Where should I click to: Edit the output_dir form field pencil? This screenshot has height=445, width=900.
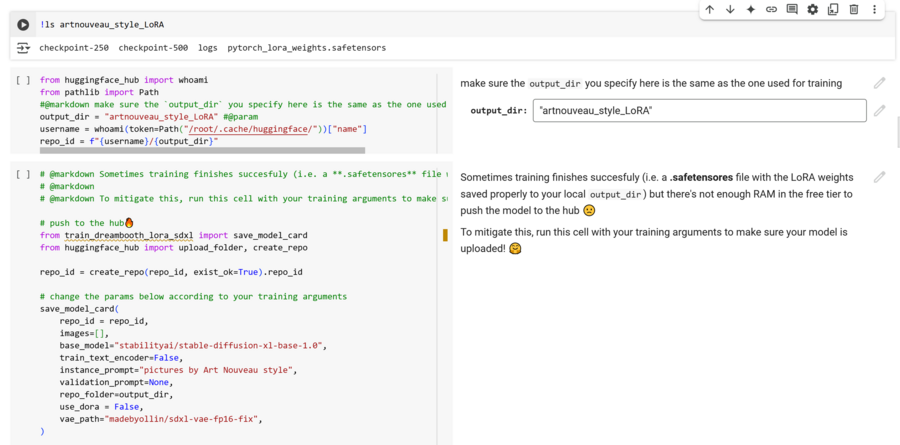click(x=879, y=110)
